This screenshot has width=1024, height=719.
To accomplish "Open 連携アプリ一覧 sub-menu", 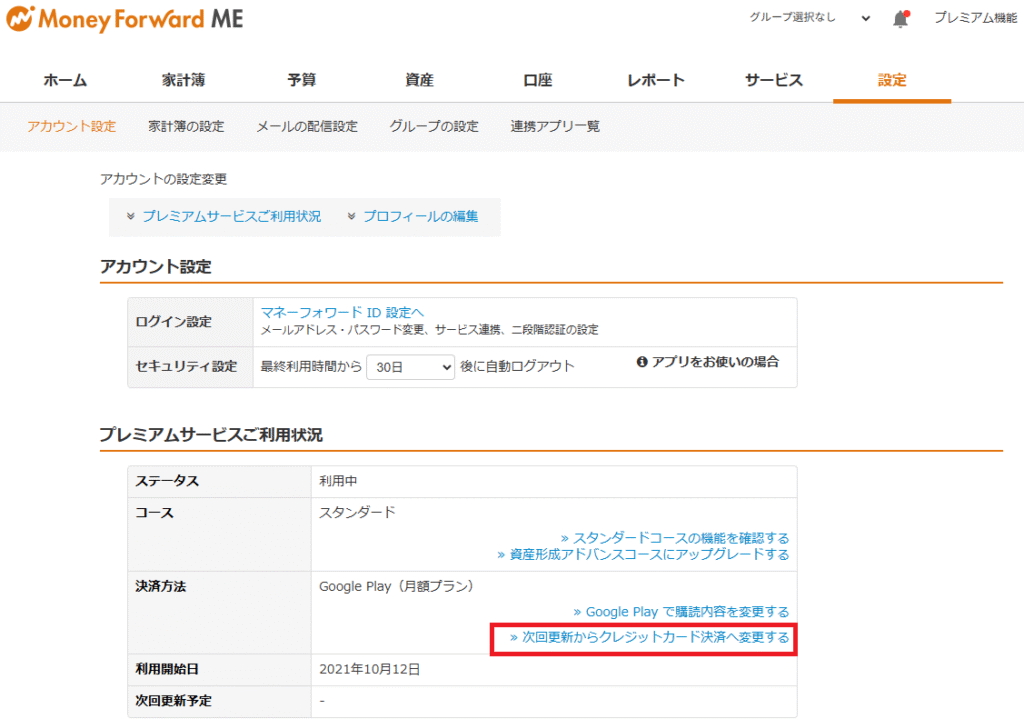I will 555,126.
